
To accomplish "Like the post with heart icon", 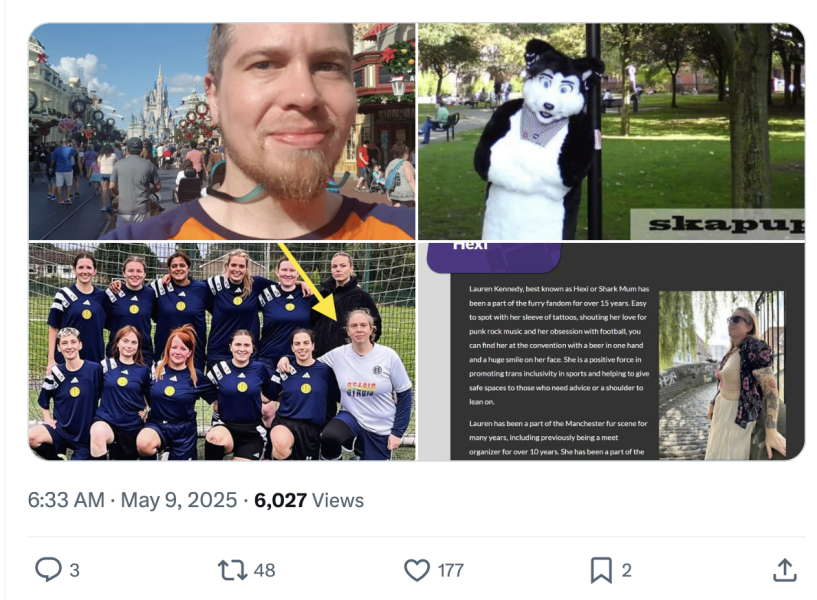I will 417,570.
